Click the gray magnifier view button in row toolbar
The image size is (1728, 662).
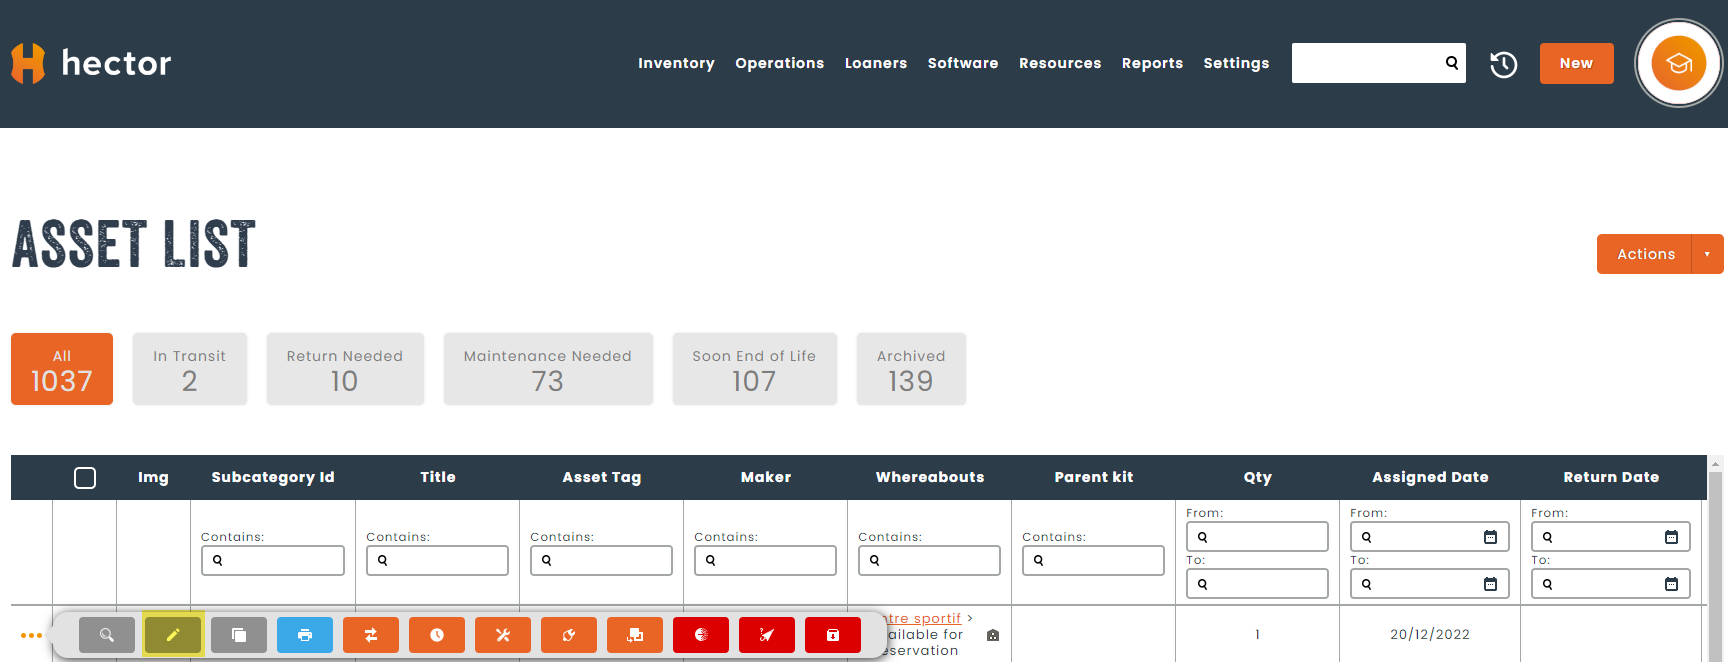click(107, 635)
